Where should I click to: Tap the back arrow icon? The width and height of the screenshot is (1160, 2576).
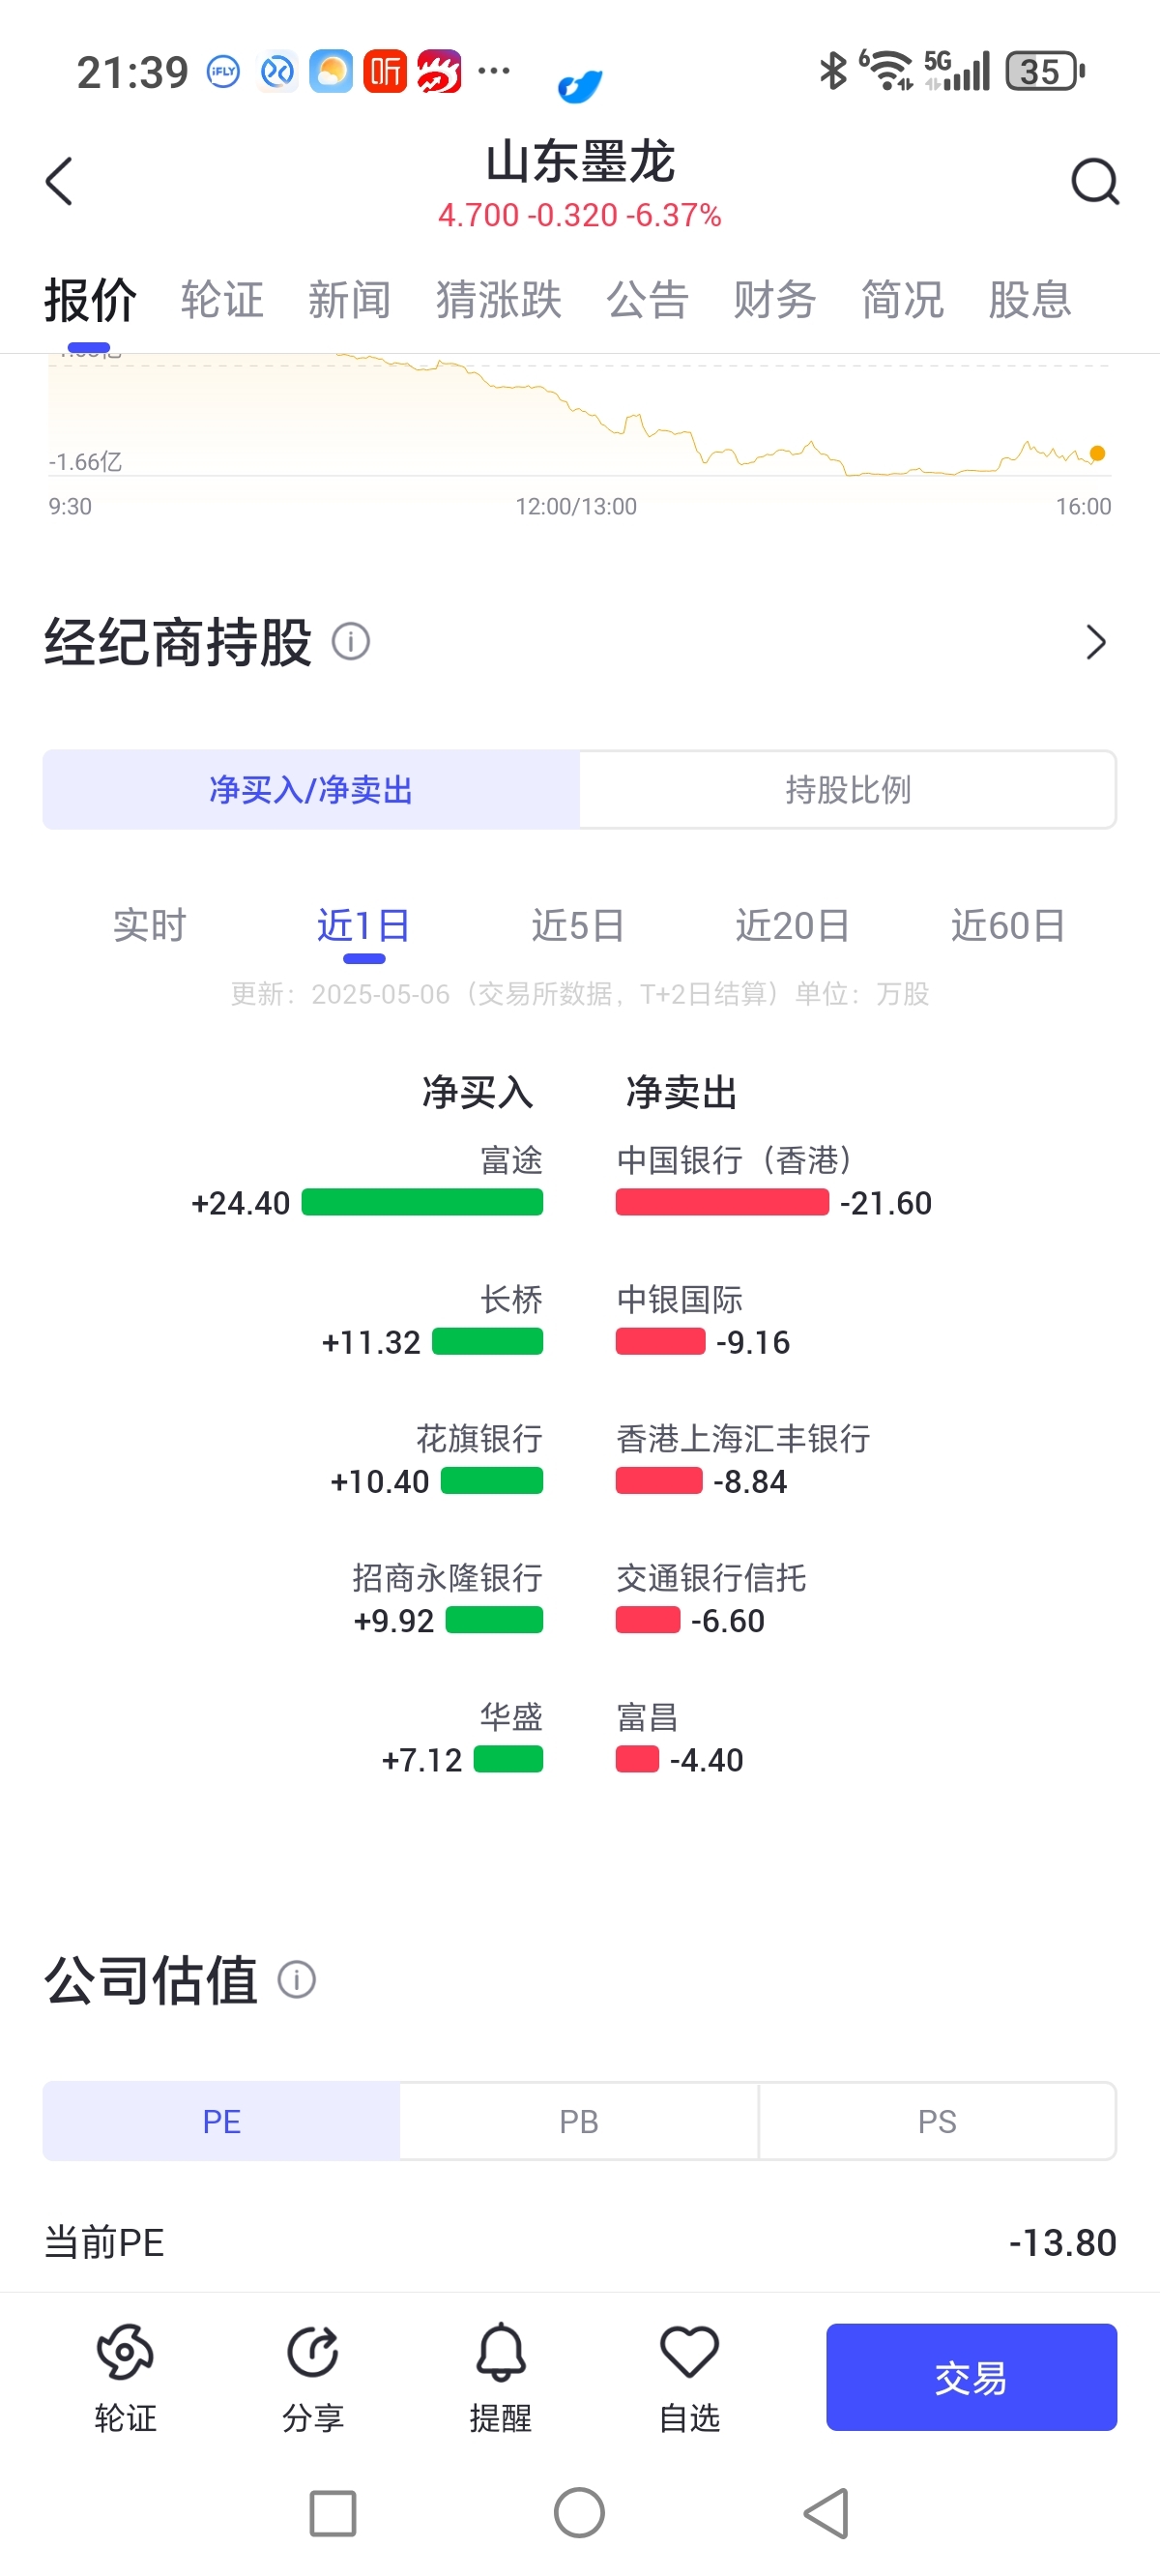(x=60, y=182)
